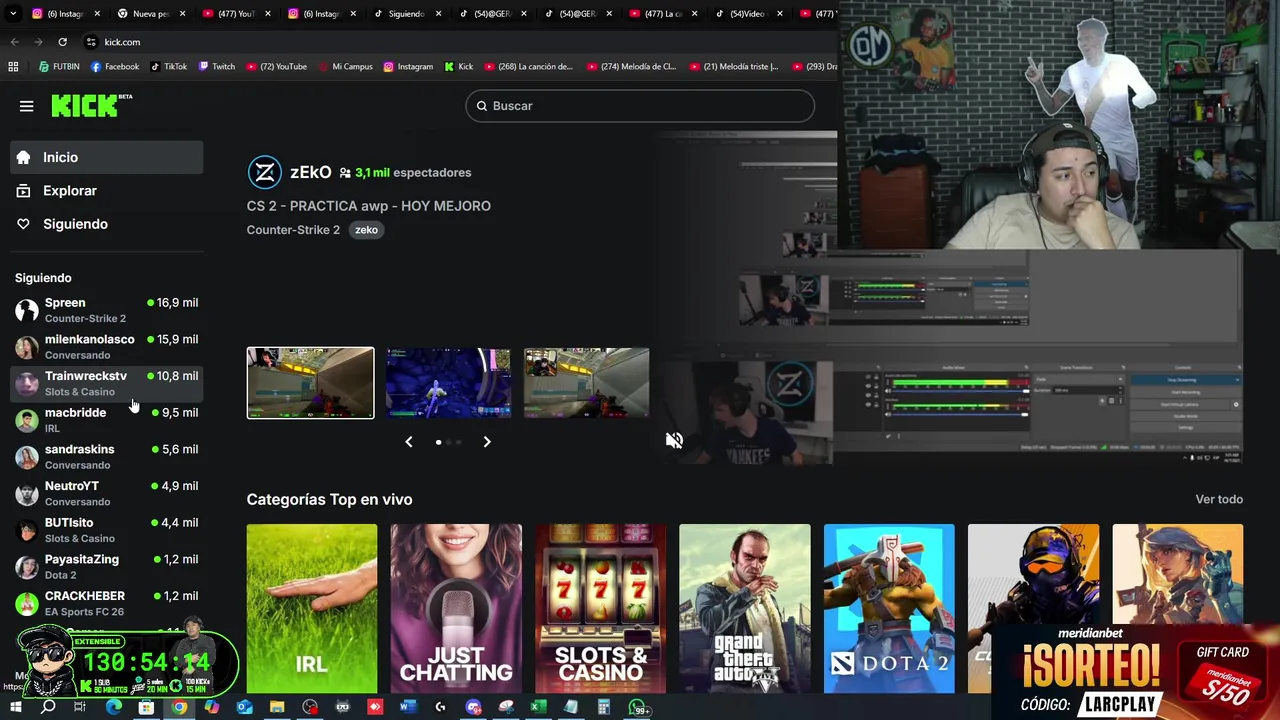Open the Dota 2 category card
1280x720 pixels.
889,608
